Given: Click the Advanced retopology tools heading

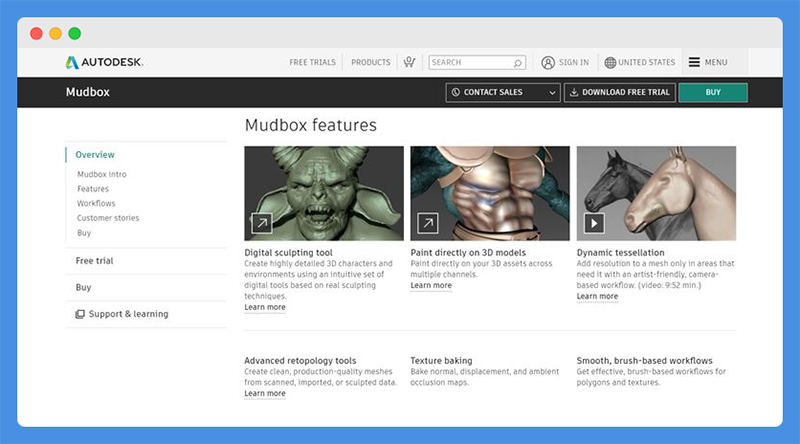Looking at the screenshot, I should click(x=300, y=361).
